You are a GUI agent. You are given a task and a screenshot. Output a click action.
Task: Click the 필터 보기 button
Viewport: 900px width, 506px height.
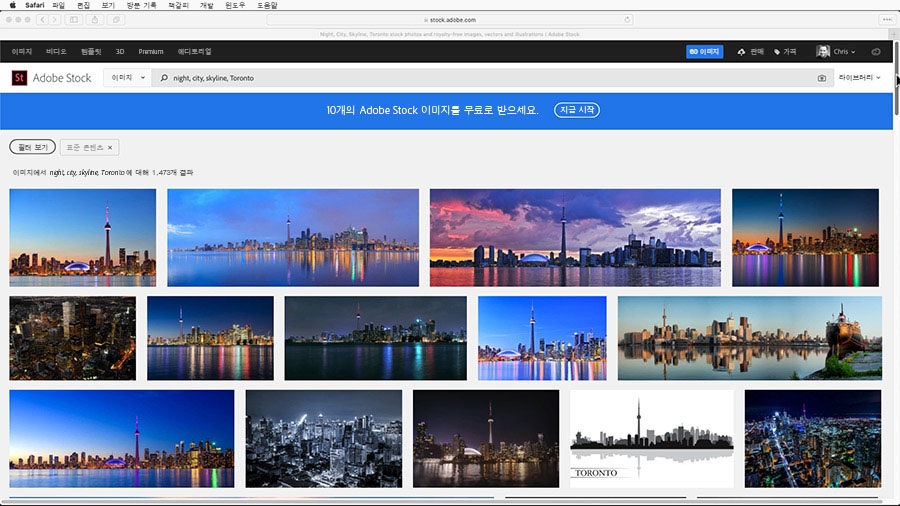pos(33,147)
